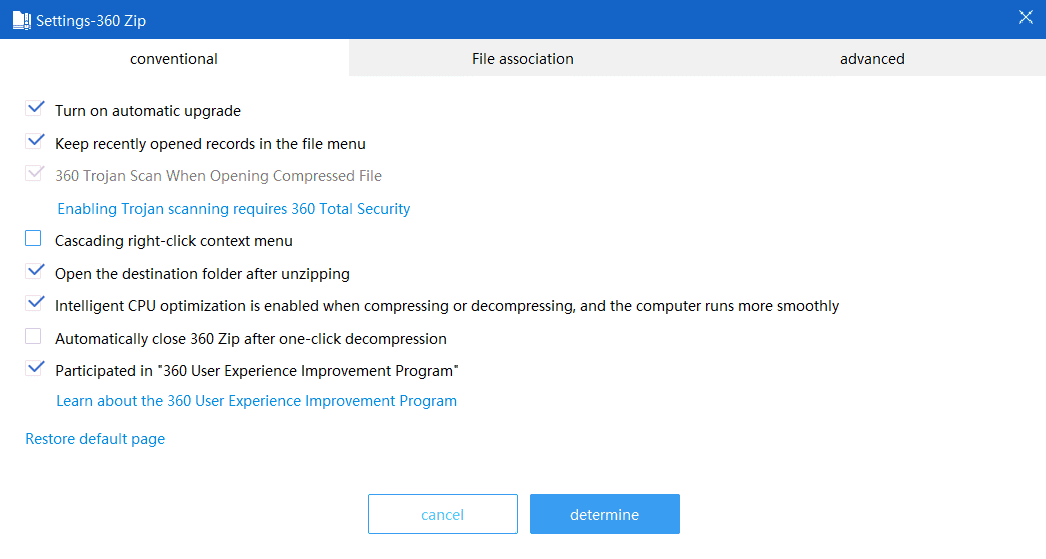Image resolution: width=1046 pixels, height=559 pixels.
Task: Open Learn about the 360 User Experience link
Action: coord(256,401)
